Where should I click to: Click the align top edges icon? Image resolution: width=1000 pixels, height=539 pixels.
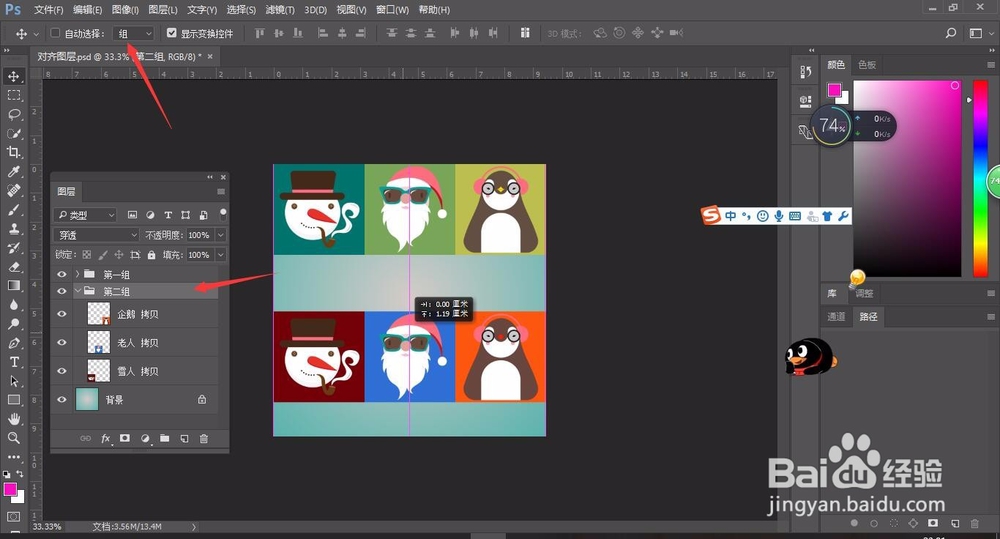click(x=260, y=33)
